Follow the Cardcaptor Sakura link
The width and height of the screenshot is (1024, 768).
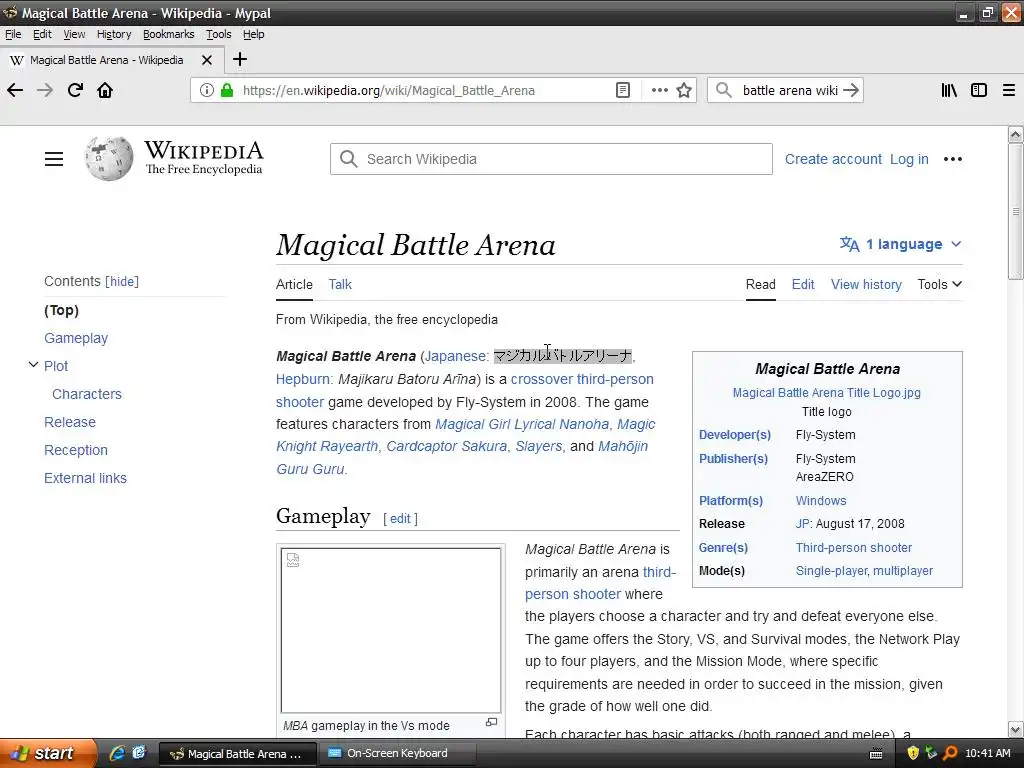pos(446,446)
